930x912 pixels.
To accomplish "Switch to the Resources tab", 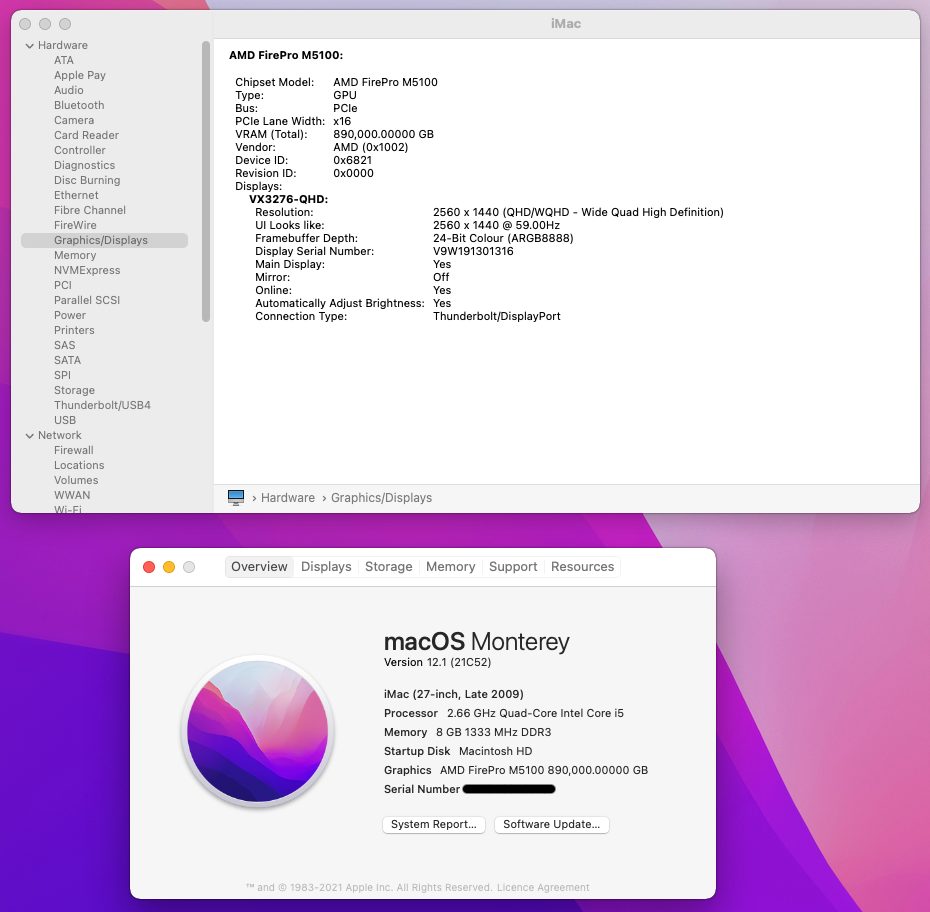I will 582,567.
